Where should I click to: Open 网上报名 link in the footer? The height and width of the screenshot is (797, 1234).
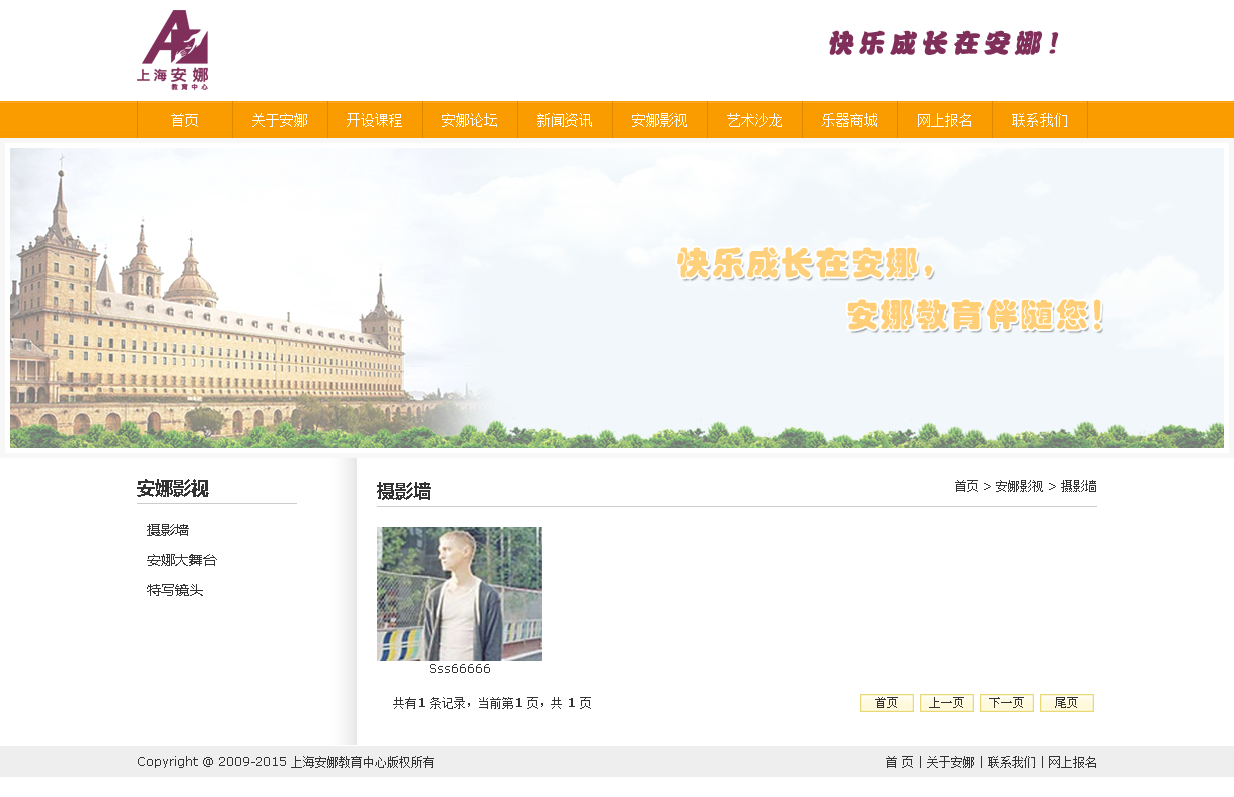coord(1072,762)
